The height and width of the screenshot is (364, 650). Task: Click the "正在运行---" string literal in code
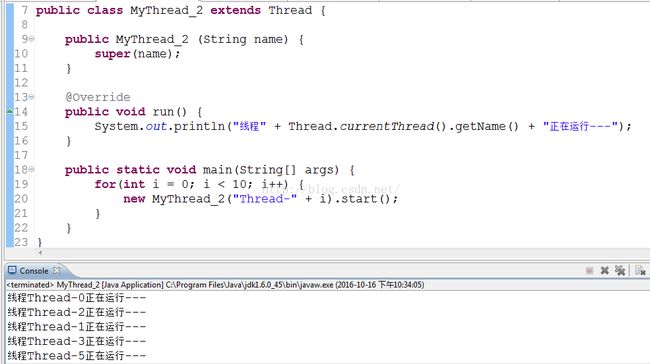pos(580,126)
